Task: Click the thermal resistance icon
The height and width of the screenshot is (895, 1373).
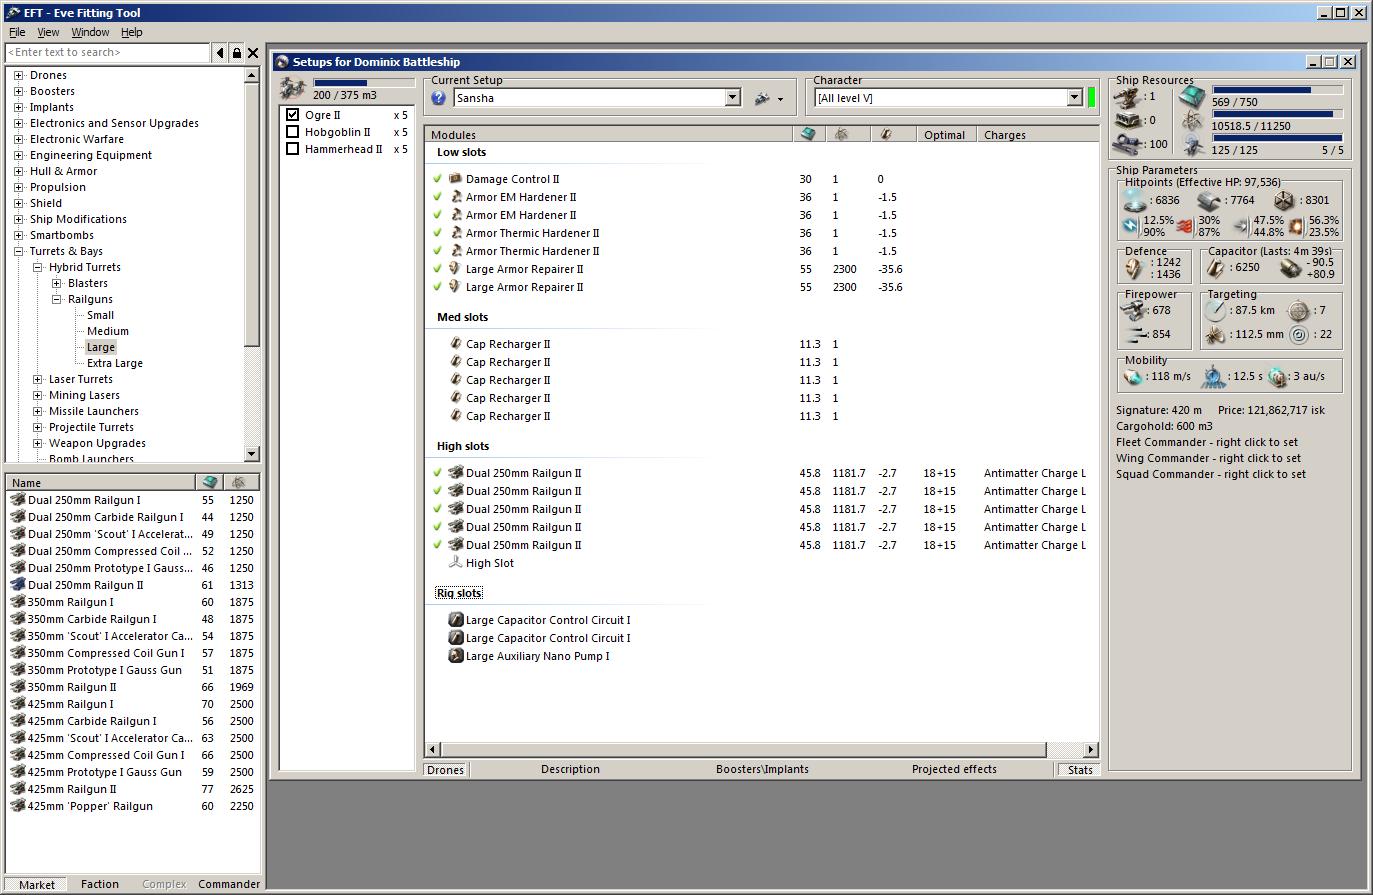Action: click(1185, 226)
